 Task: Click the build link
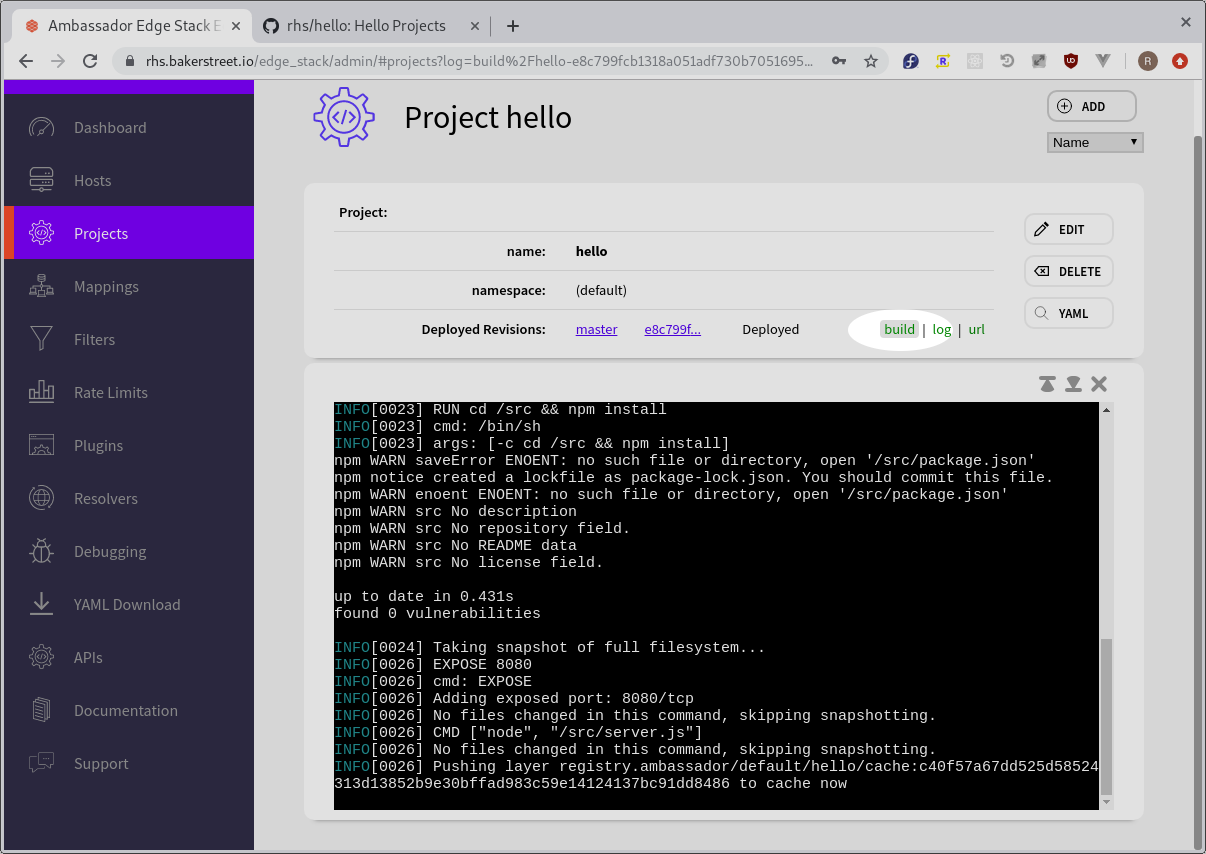(x=900, y=329)
